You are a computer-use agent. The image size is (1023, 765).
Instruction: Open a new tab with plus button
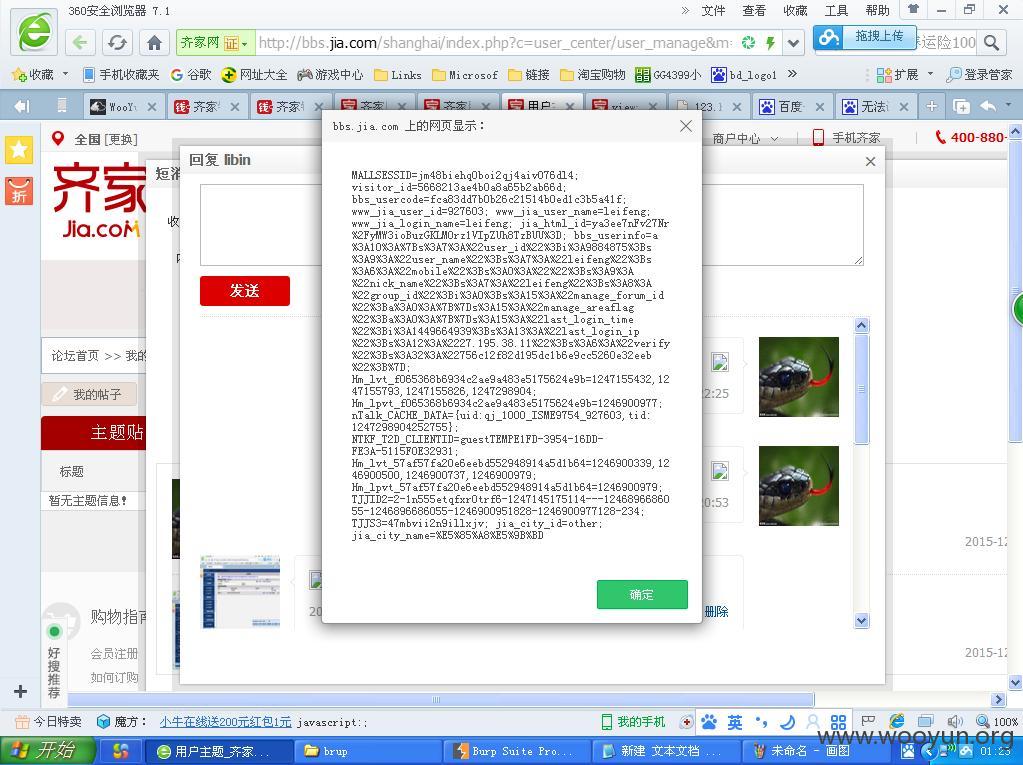tap(932, 106)
